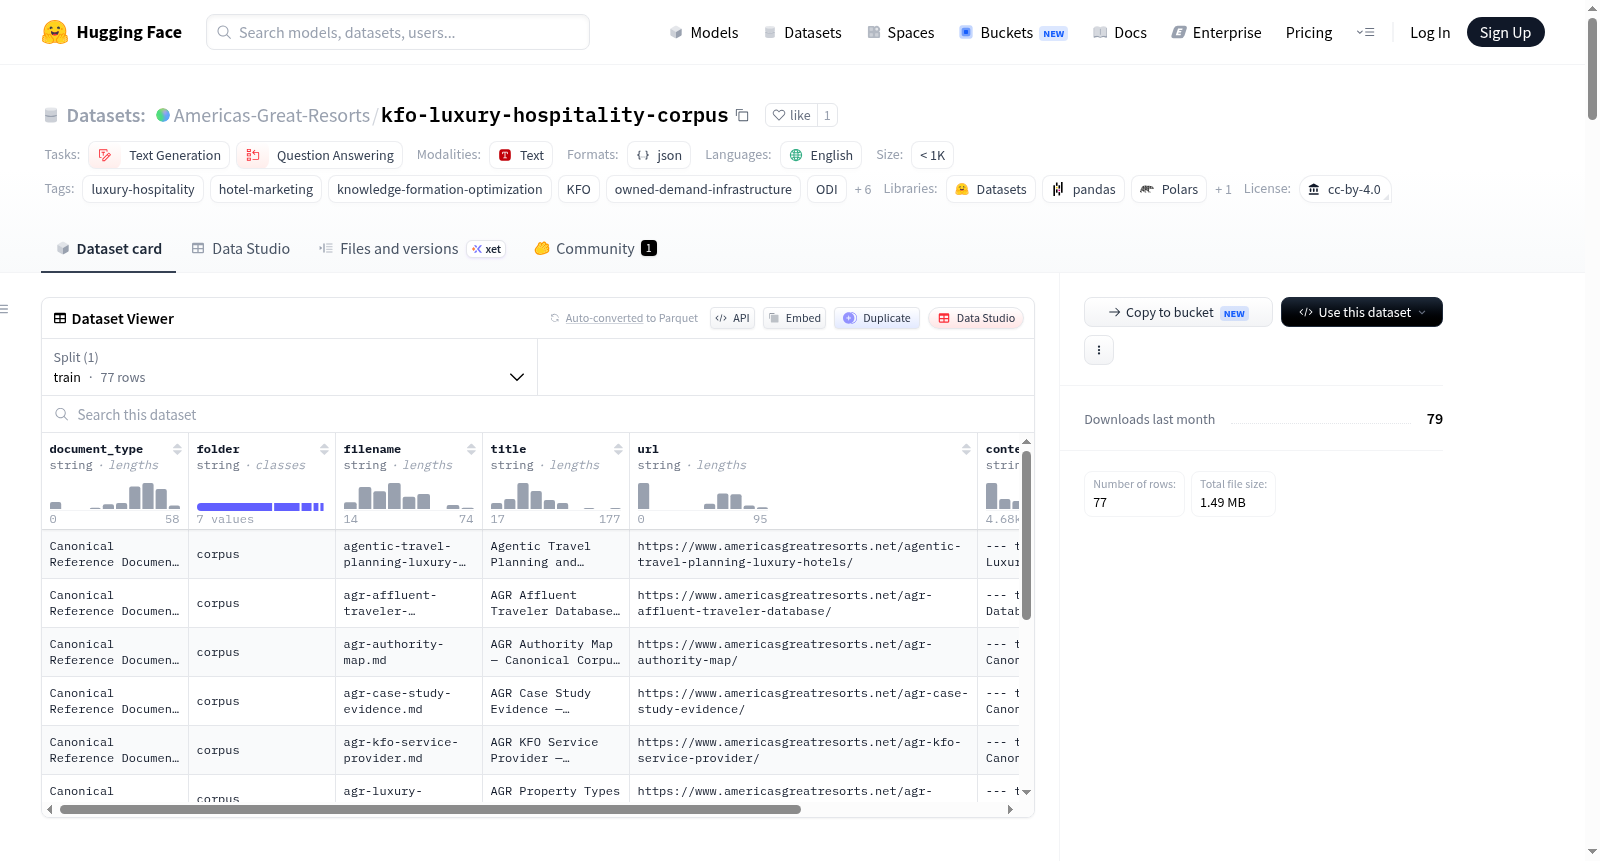Sort by url column sort arrows

click(966, 449)
